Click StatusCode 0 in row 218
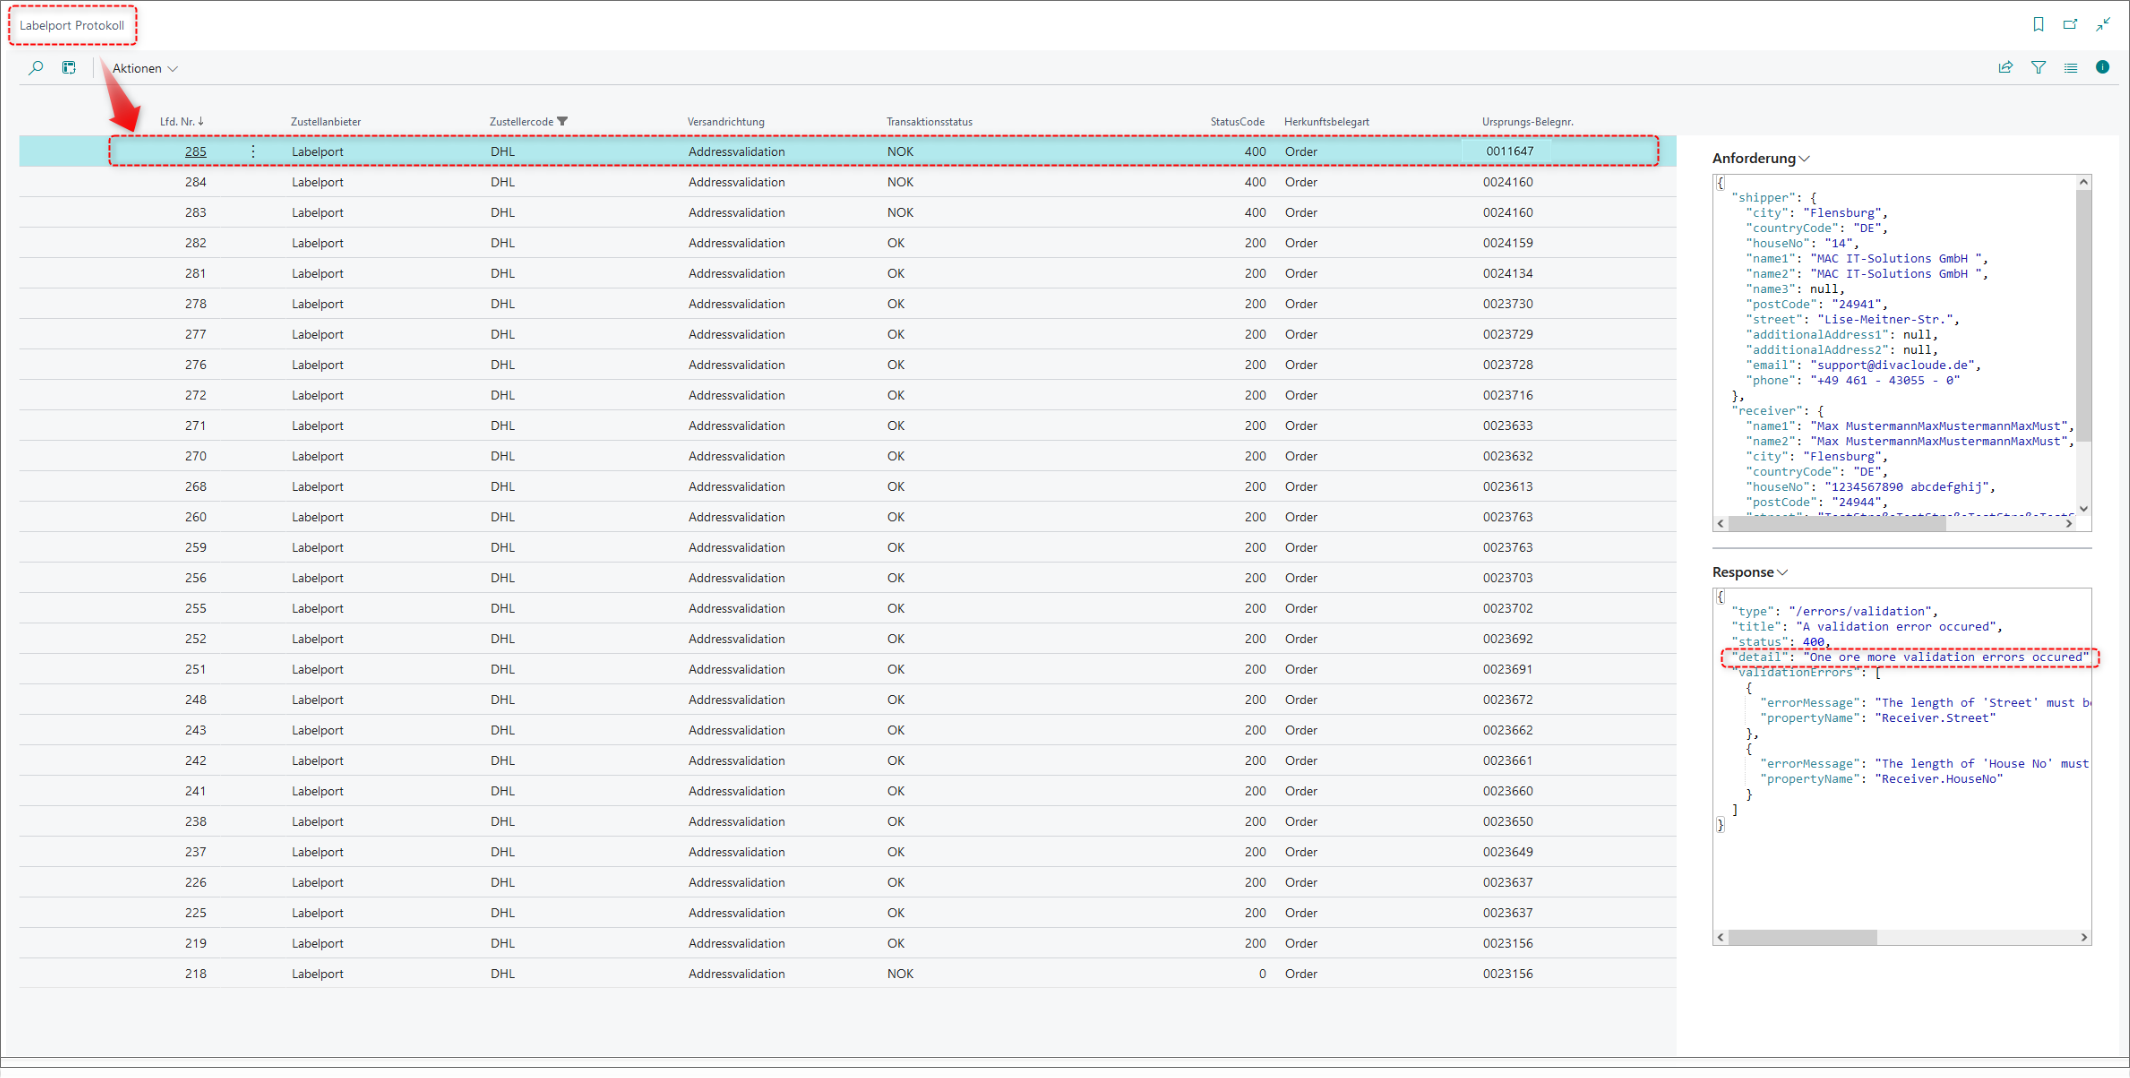Image resolution: width=2130 pixels, height=1078 pixels. 1262,975
